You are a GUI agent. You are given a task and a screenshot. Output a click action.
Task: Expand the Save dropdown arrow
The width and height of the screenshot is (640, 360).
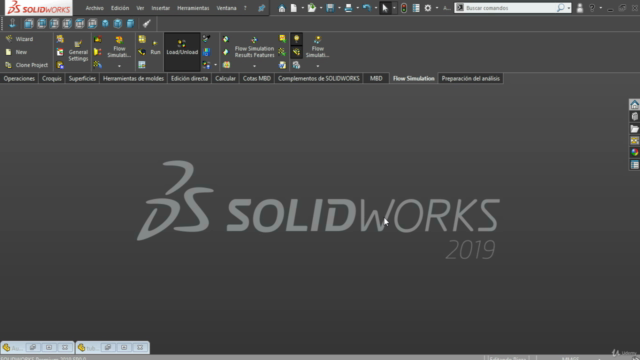click(x=339, y=8)
